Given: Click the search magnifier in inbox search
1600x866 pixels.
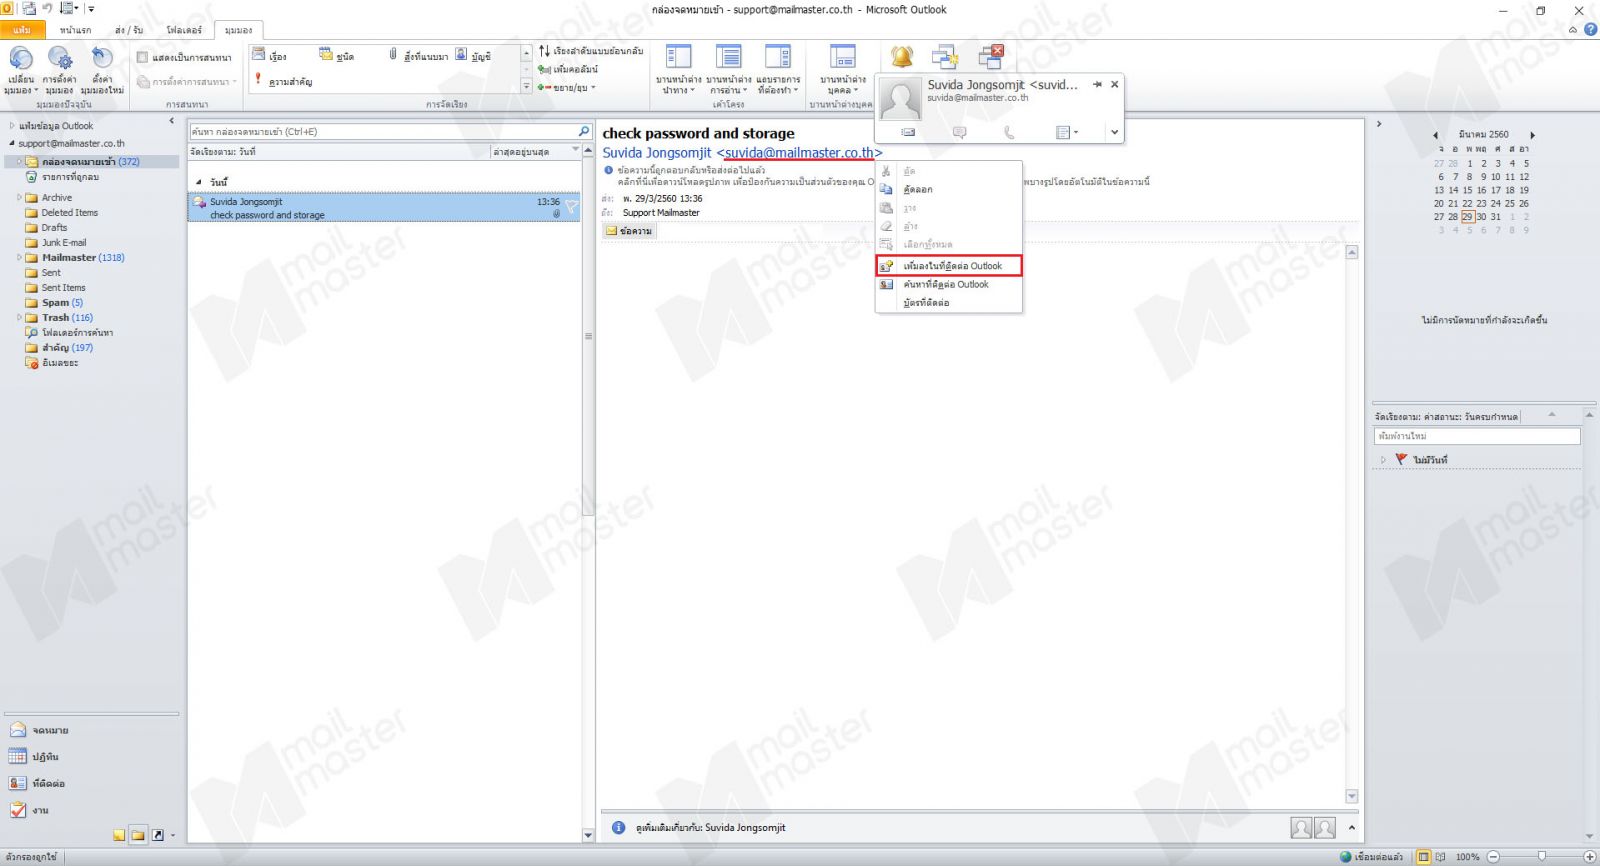Looking at the screenshot, I should (x=584, y=131).
